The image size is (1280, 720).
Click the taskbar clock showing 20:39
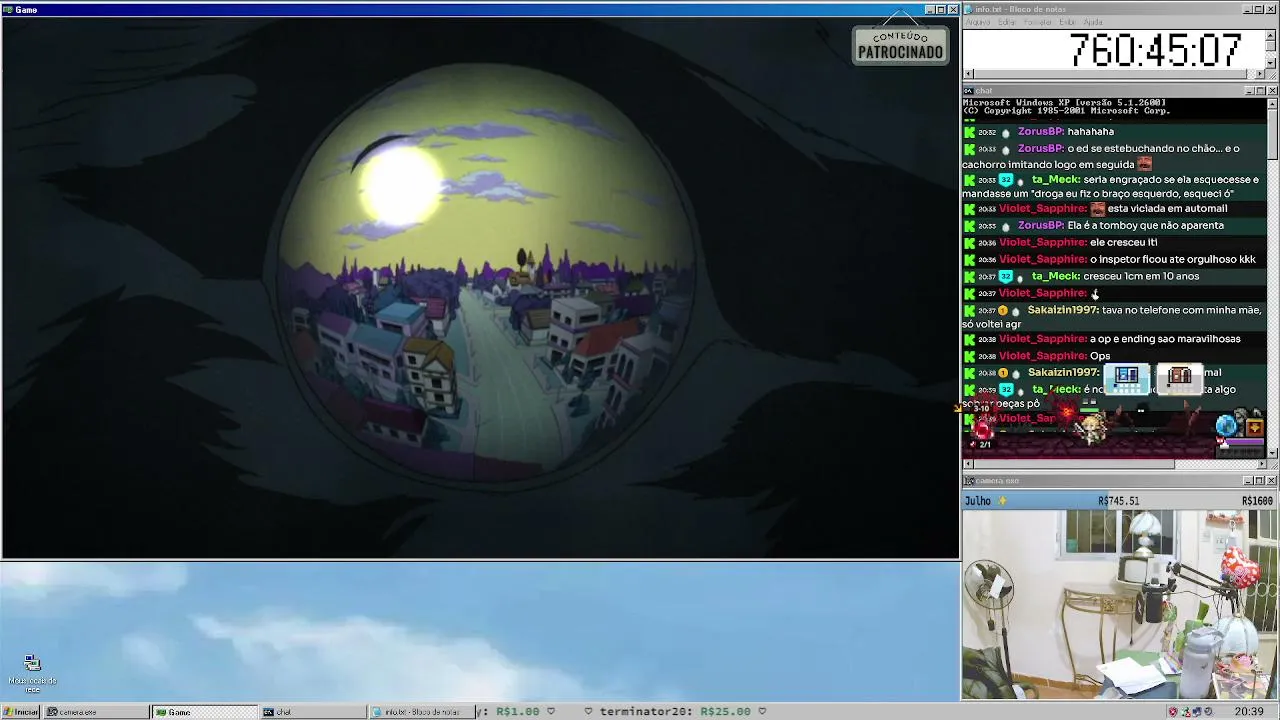tap(1249, 712)
